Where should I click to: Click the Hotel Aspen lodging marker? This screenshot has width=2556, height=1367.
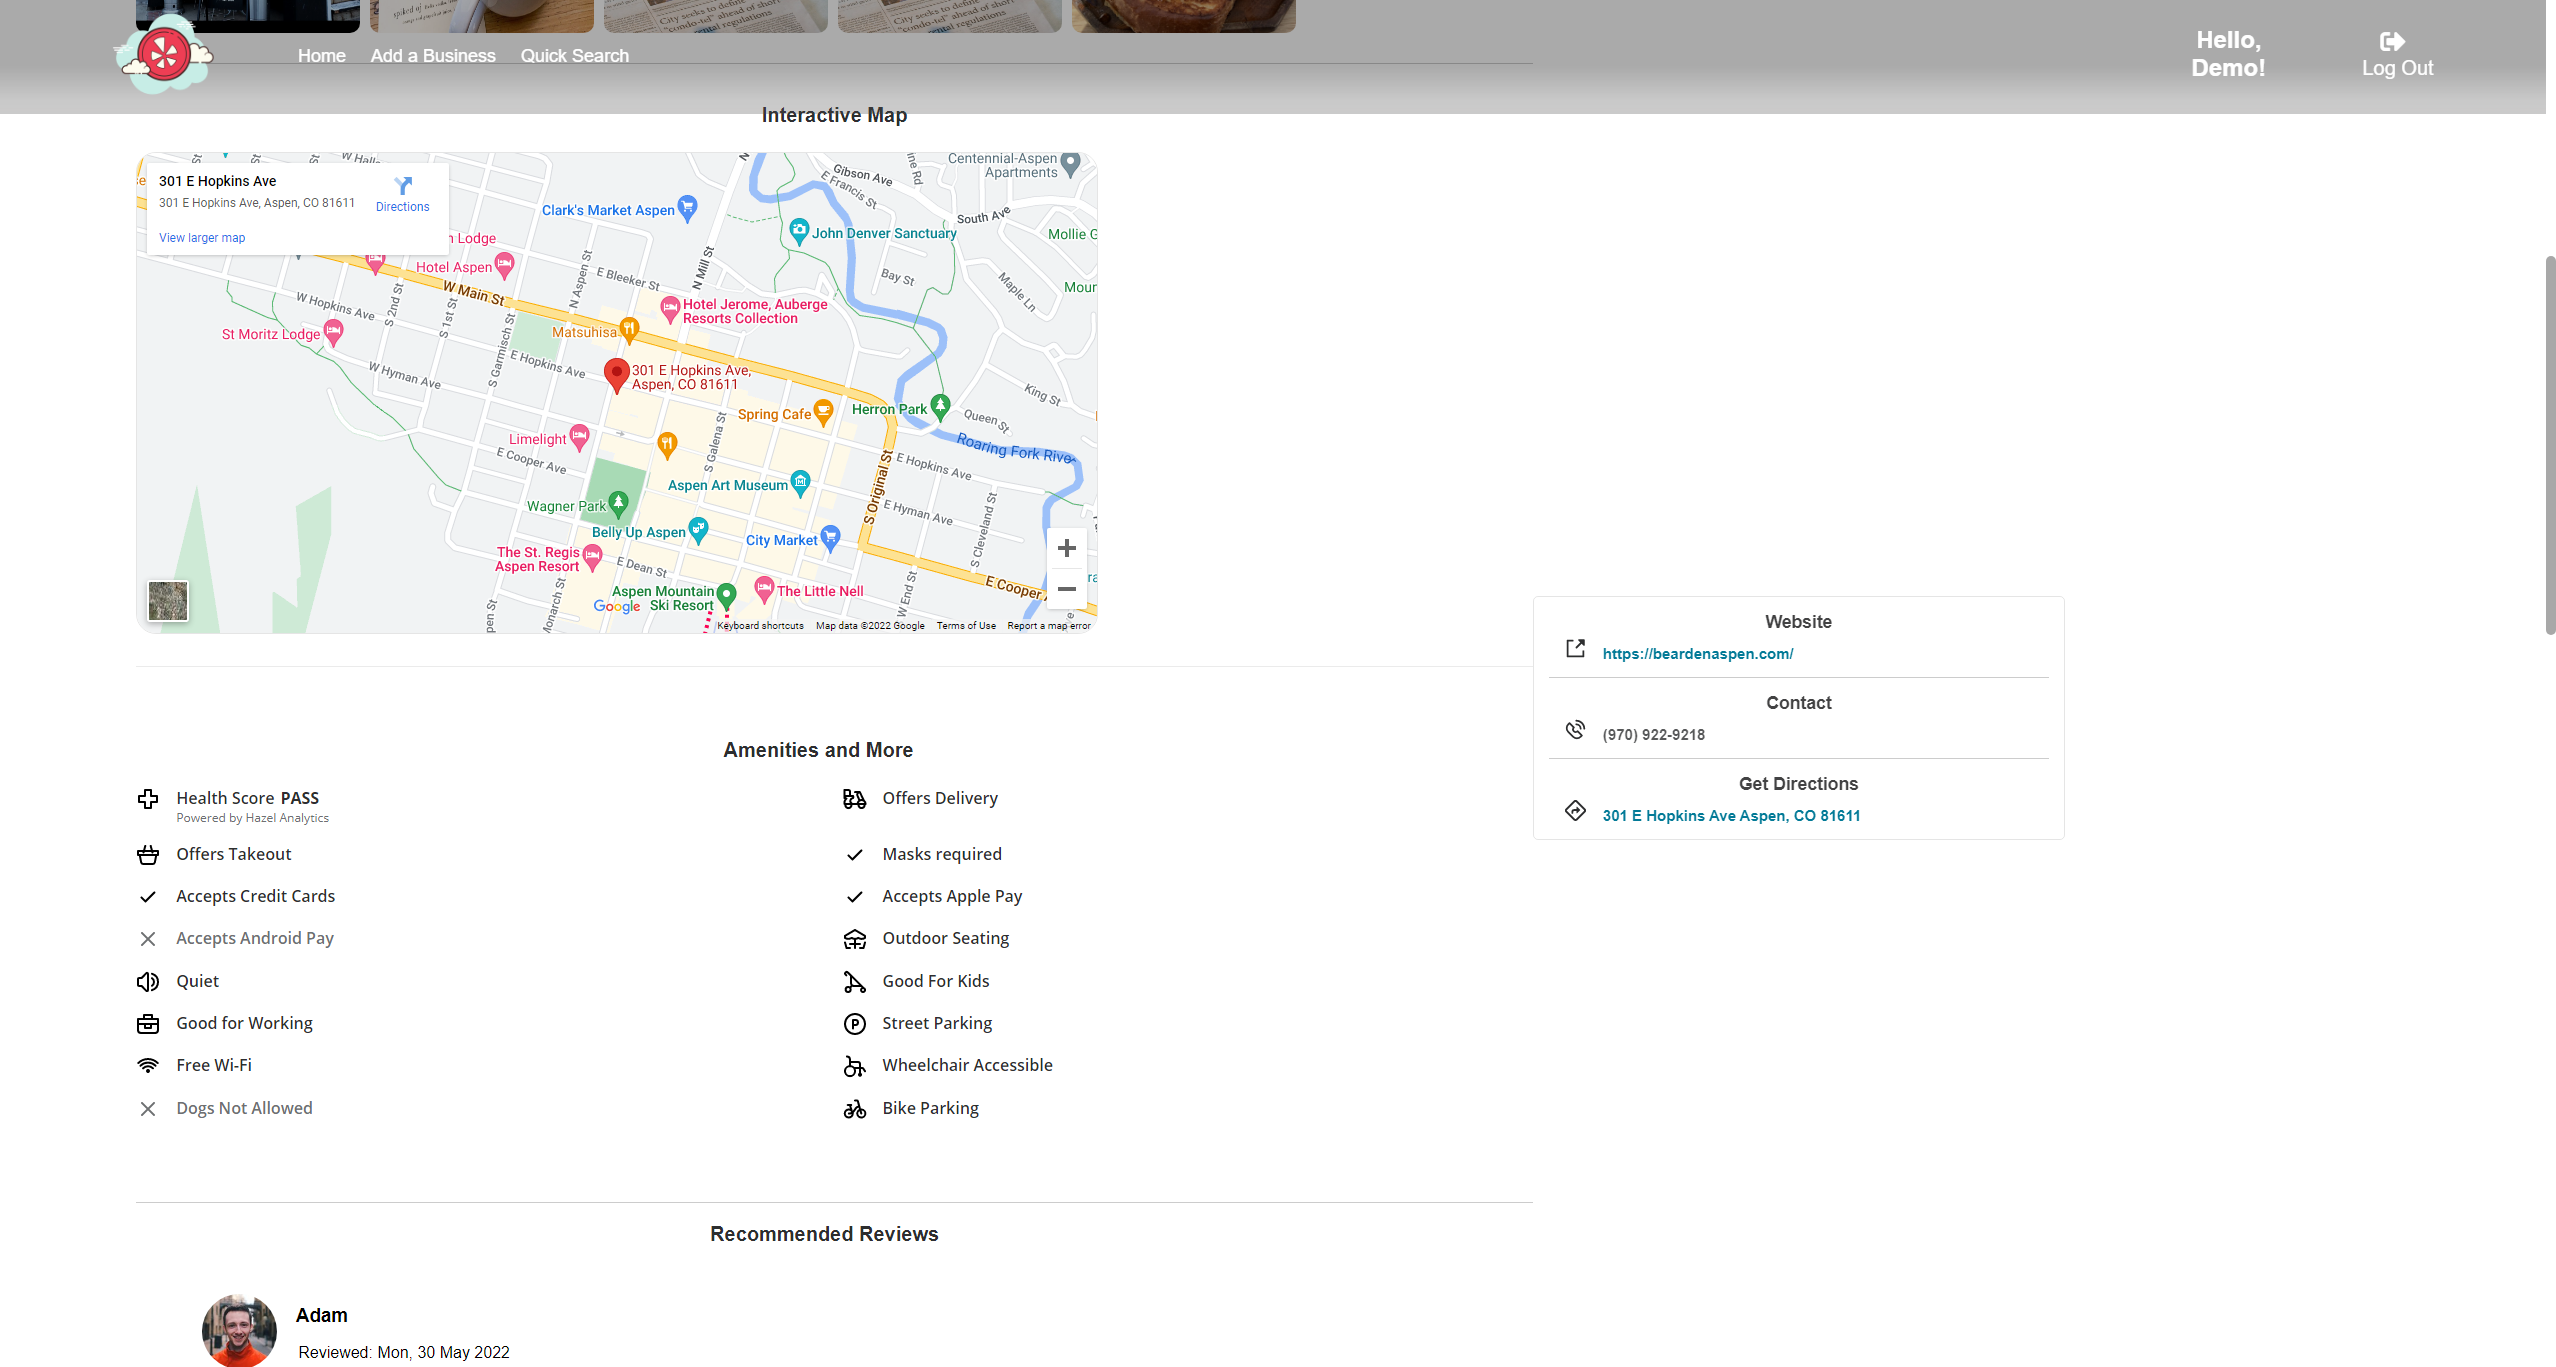click(504, 265)
